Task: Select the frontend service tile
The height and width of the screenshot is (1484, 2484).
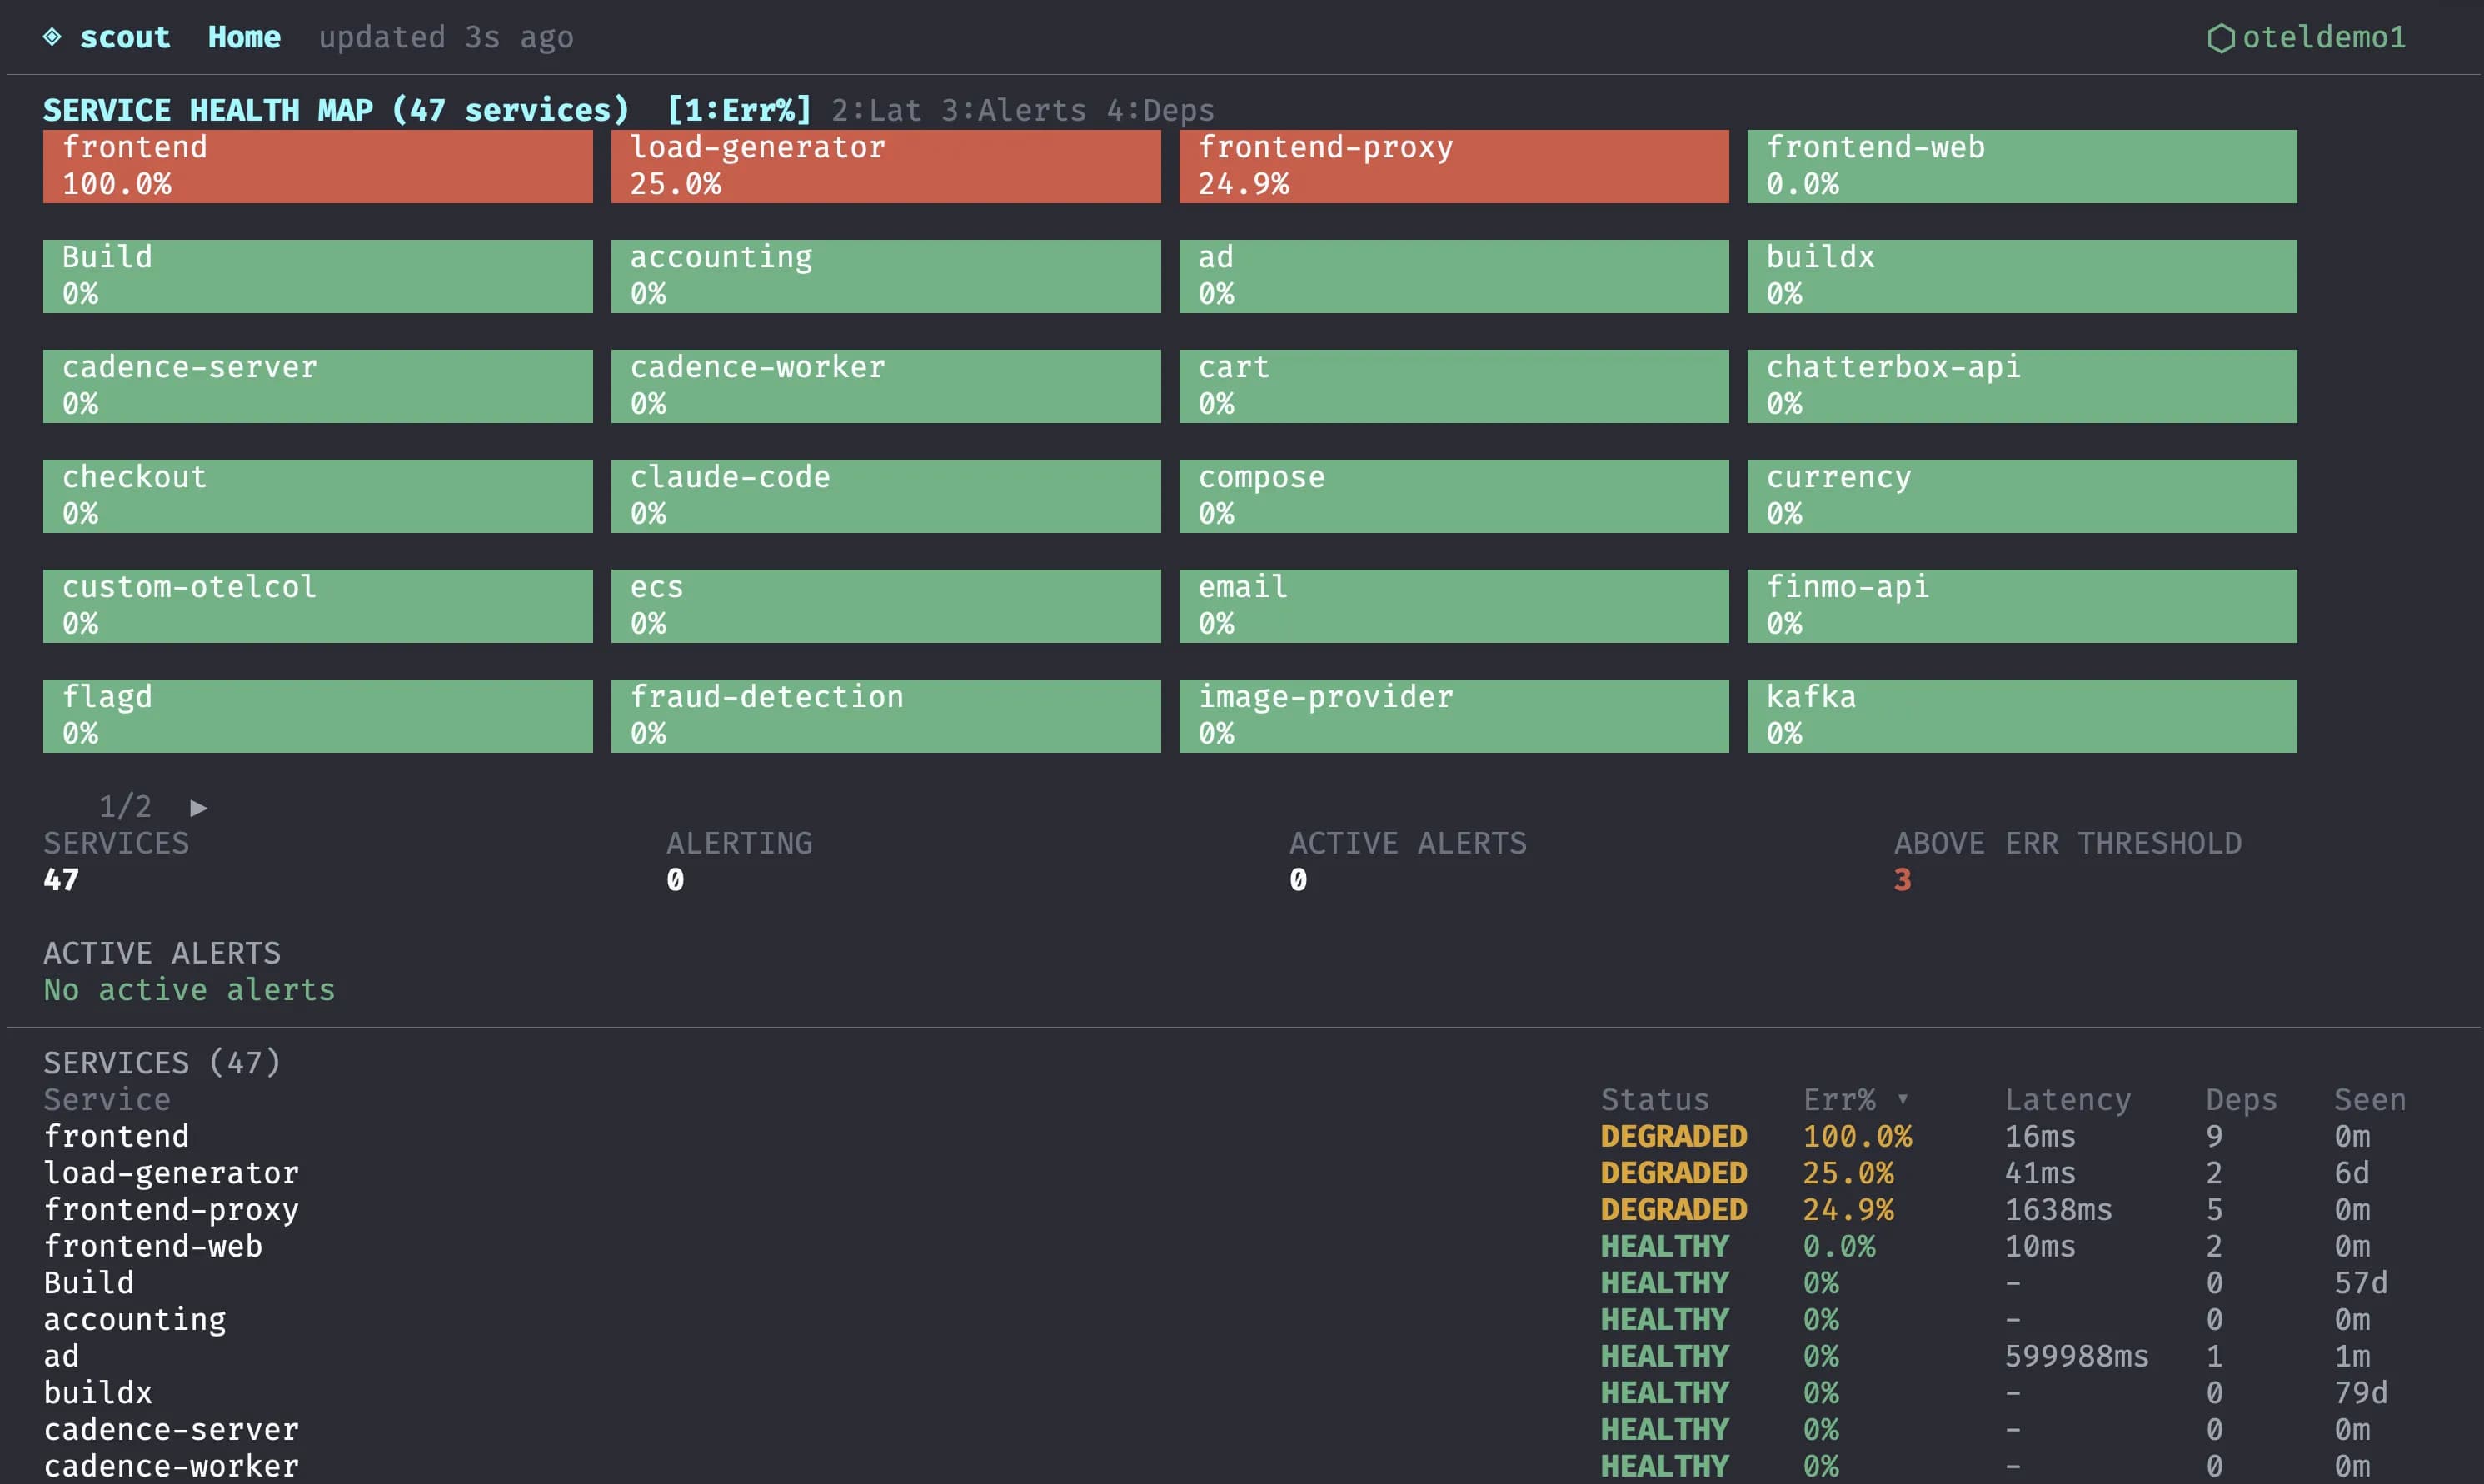Action: click(x=317, y=165)
